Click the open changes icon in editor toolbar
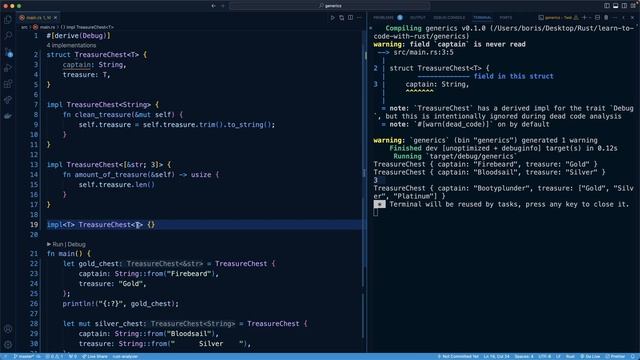Image resolution: width=640 pixels, height=360 pixels. pos(342,18)
